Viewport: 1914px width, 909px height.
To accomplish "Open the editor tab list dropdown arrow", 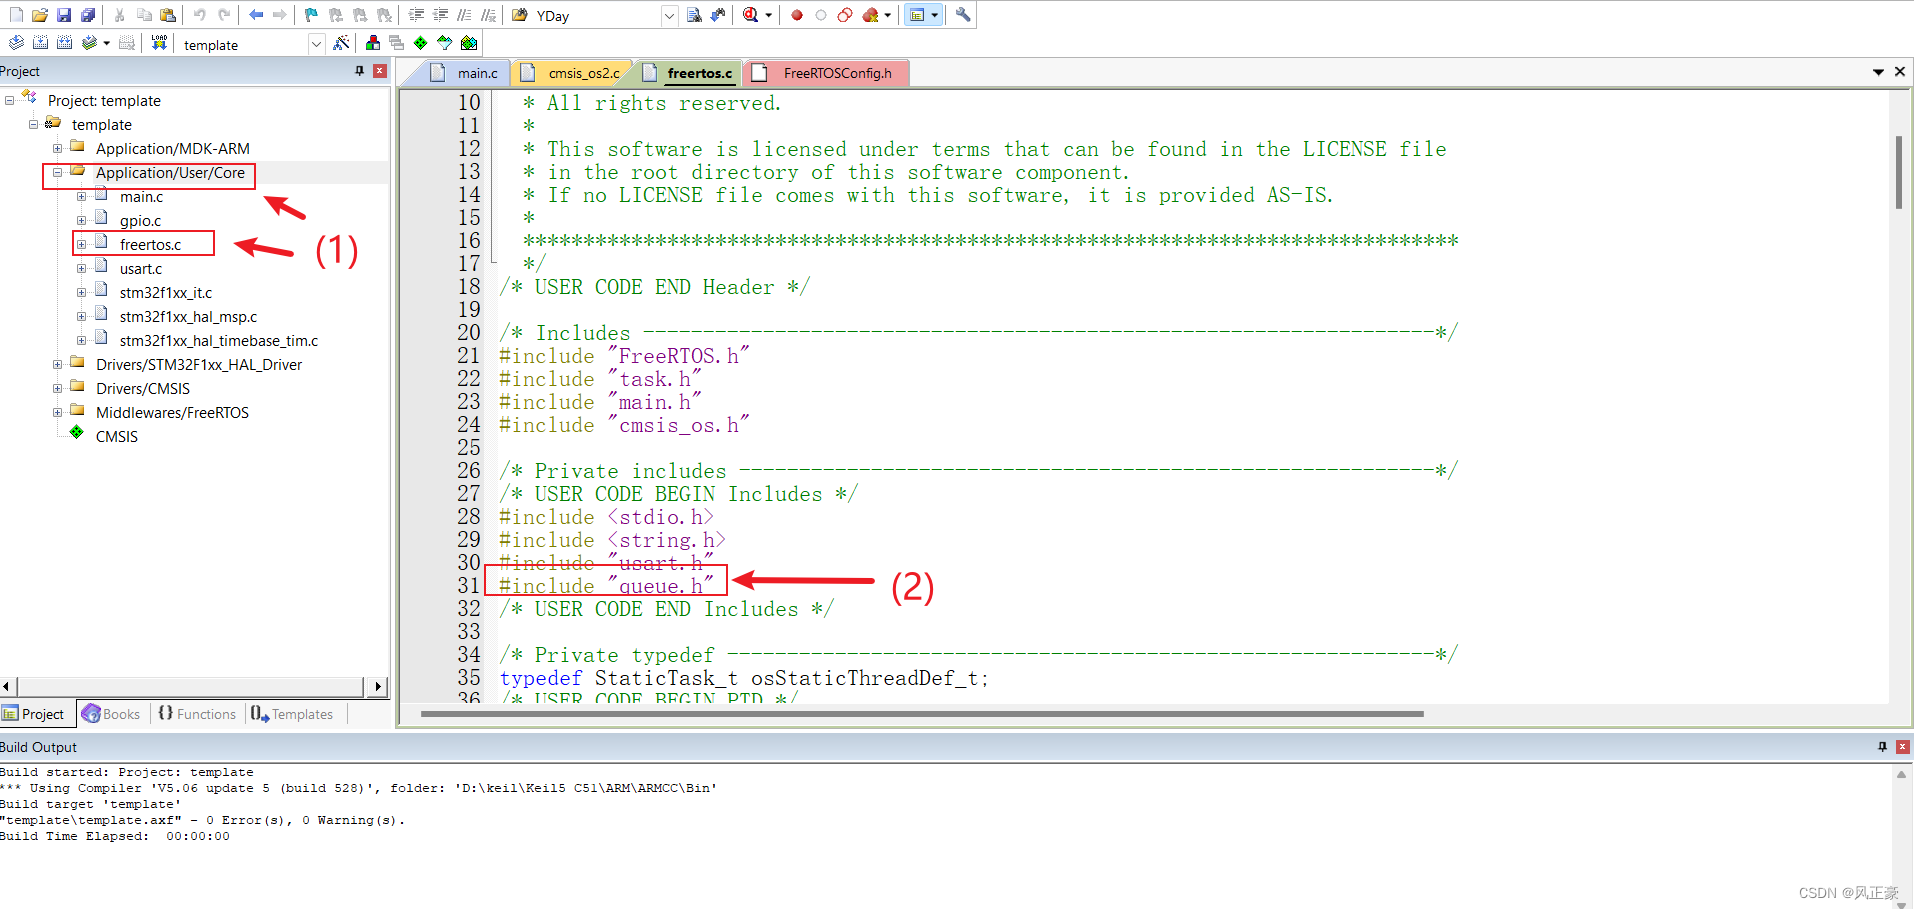I will tap(1878, 72).
